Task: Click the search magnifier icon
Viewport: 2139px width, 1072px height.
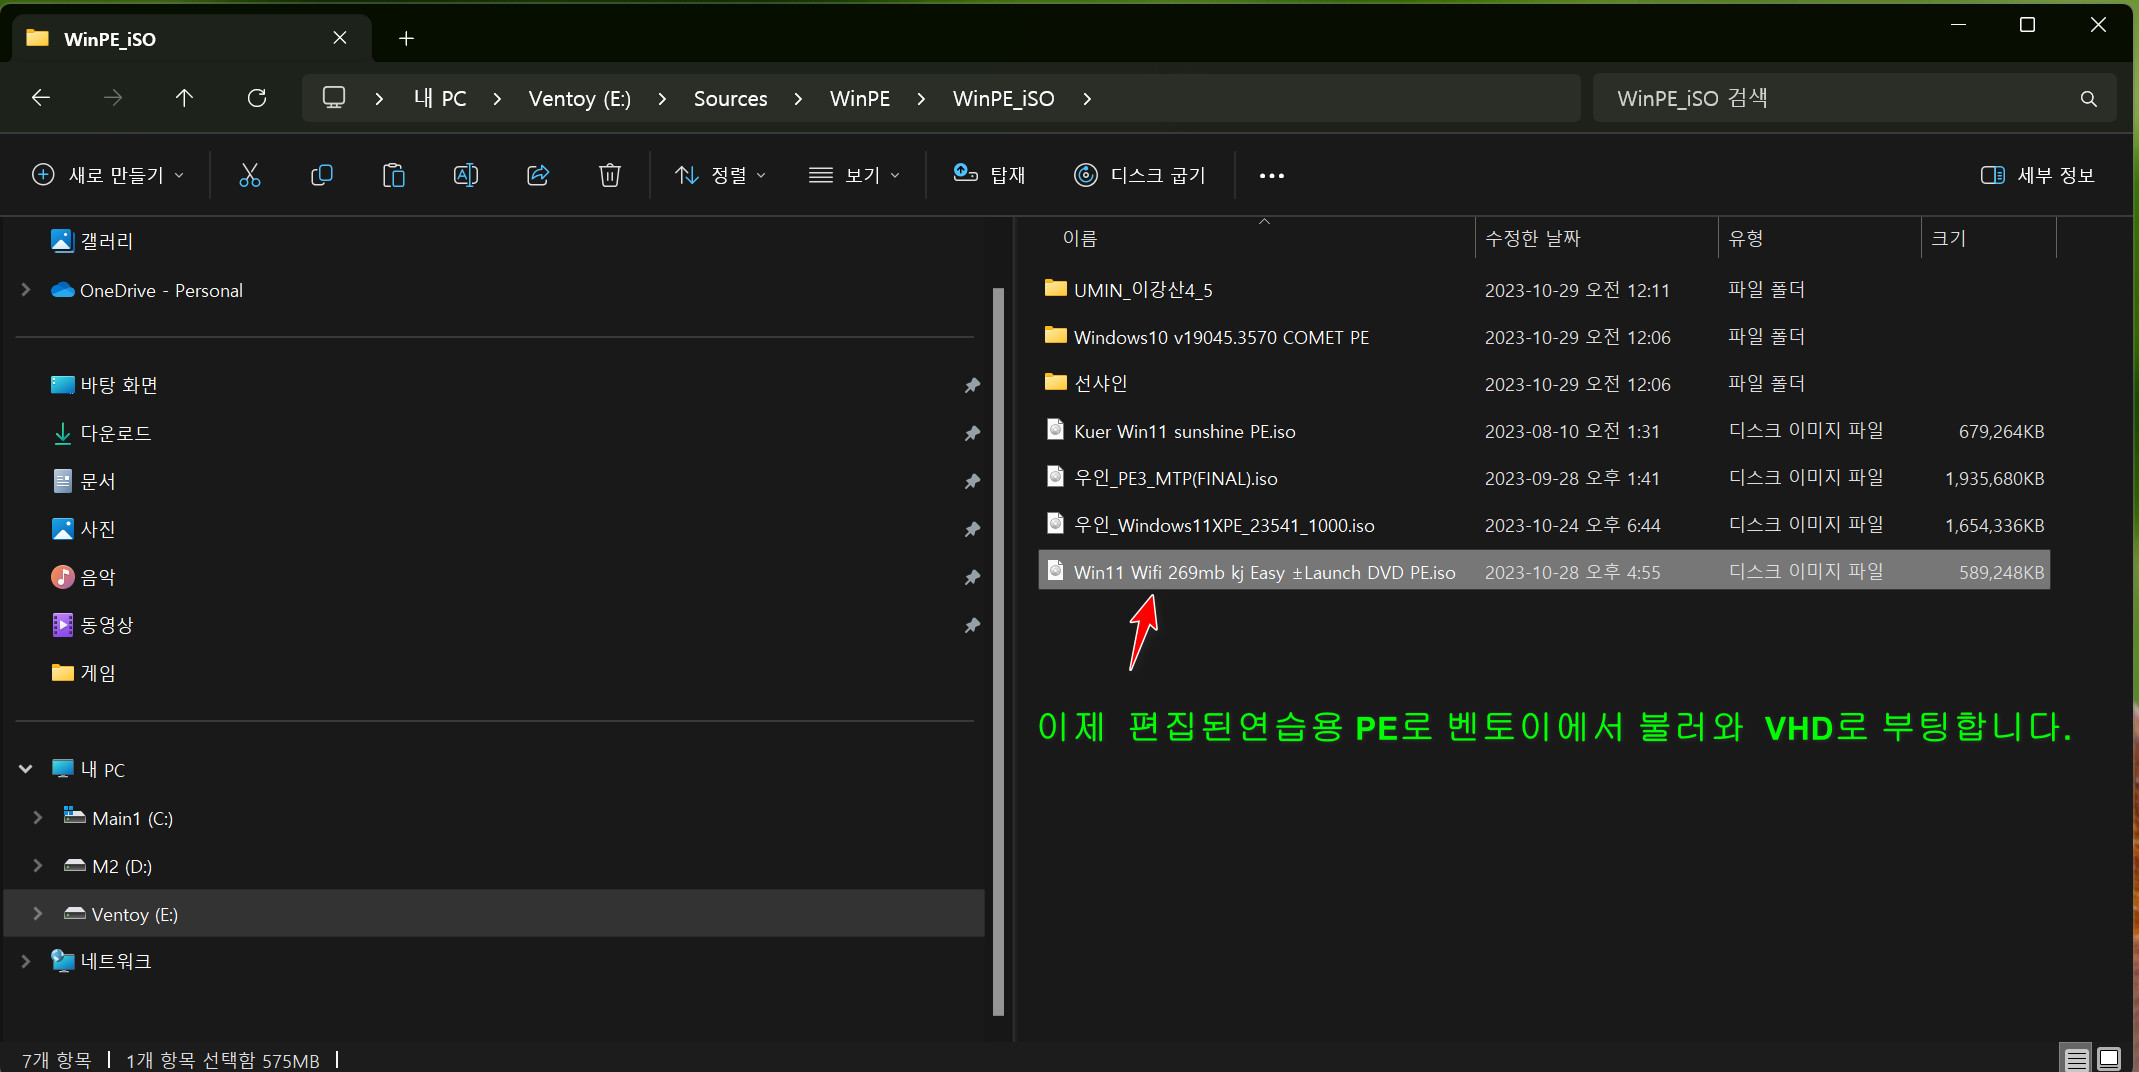Action: 2088,98
